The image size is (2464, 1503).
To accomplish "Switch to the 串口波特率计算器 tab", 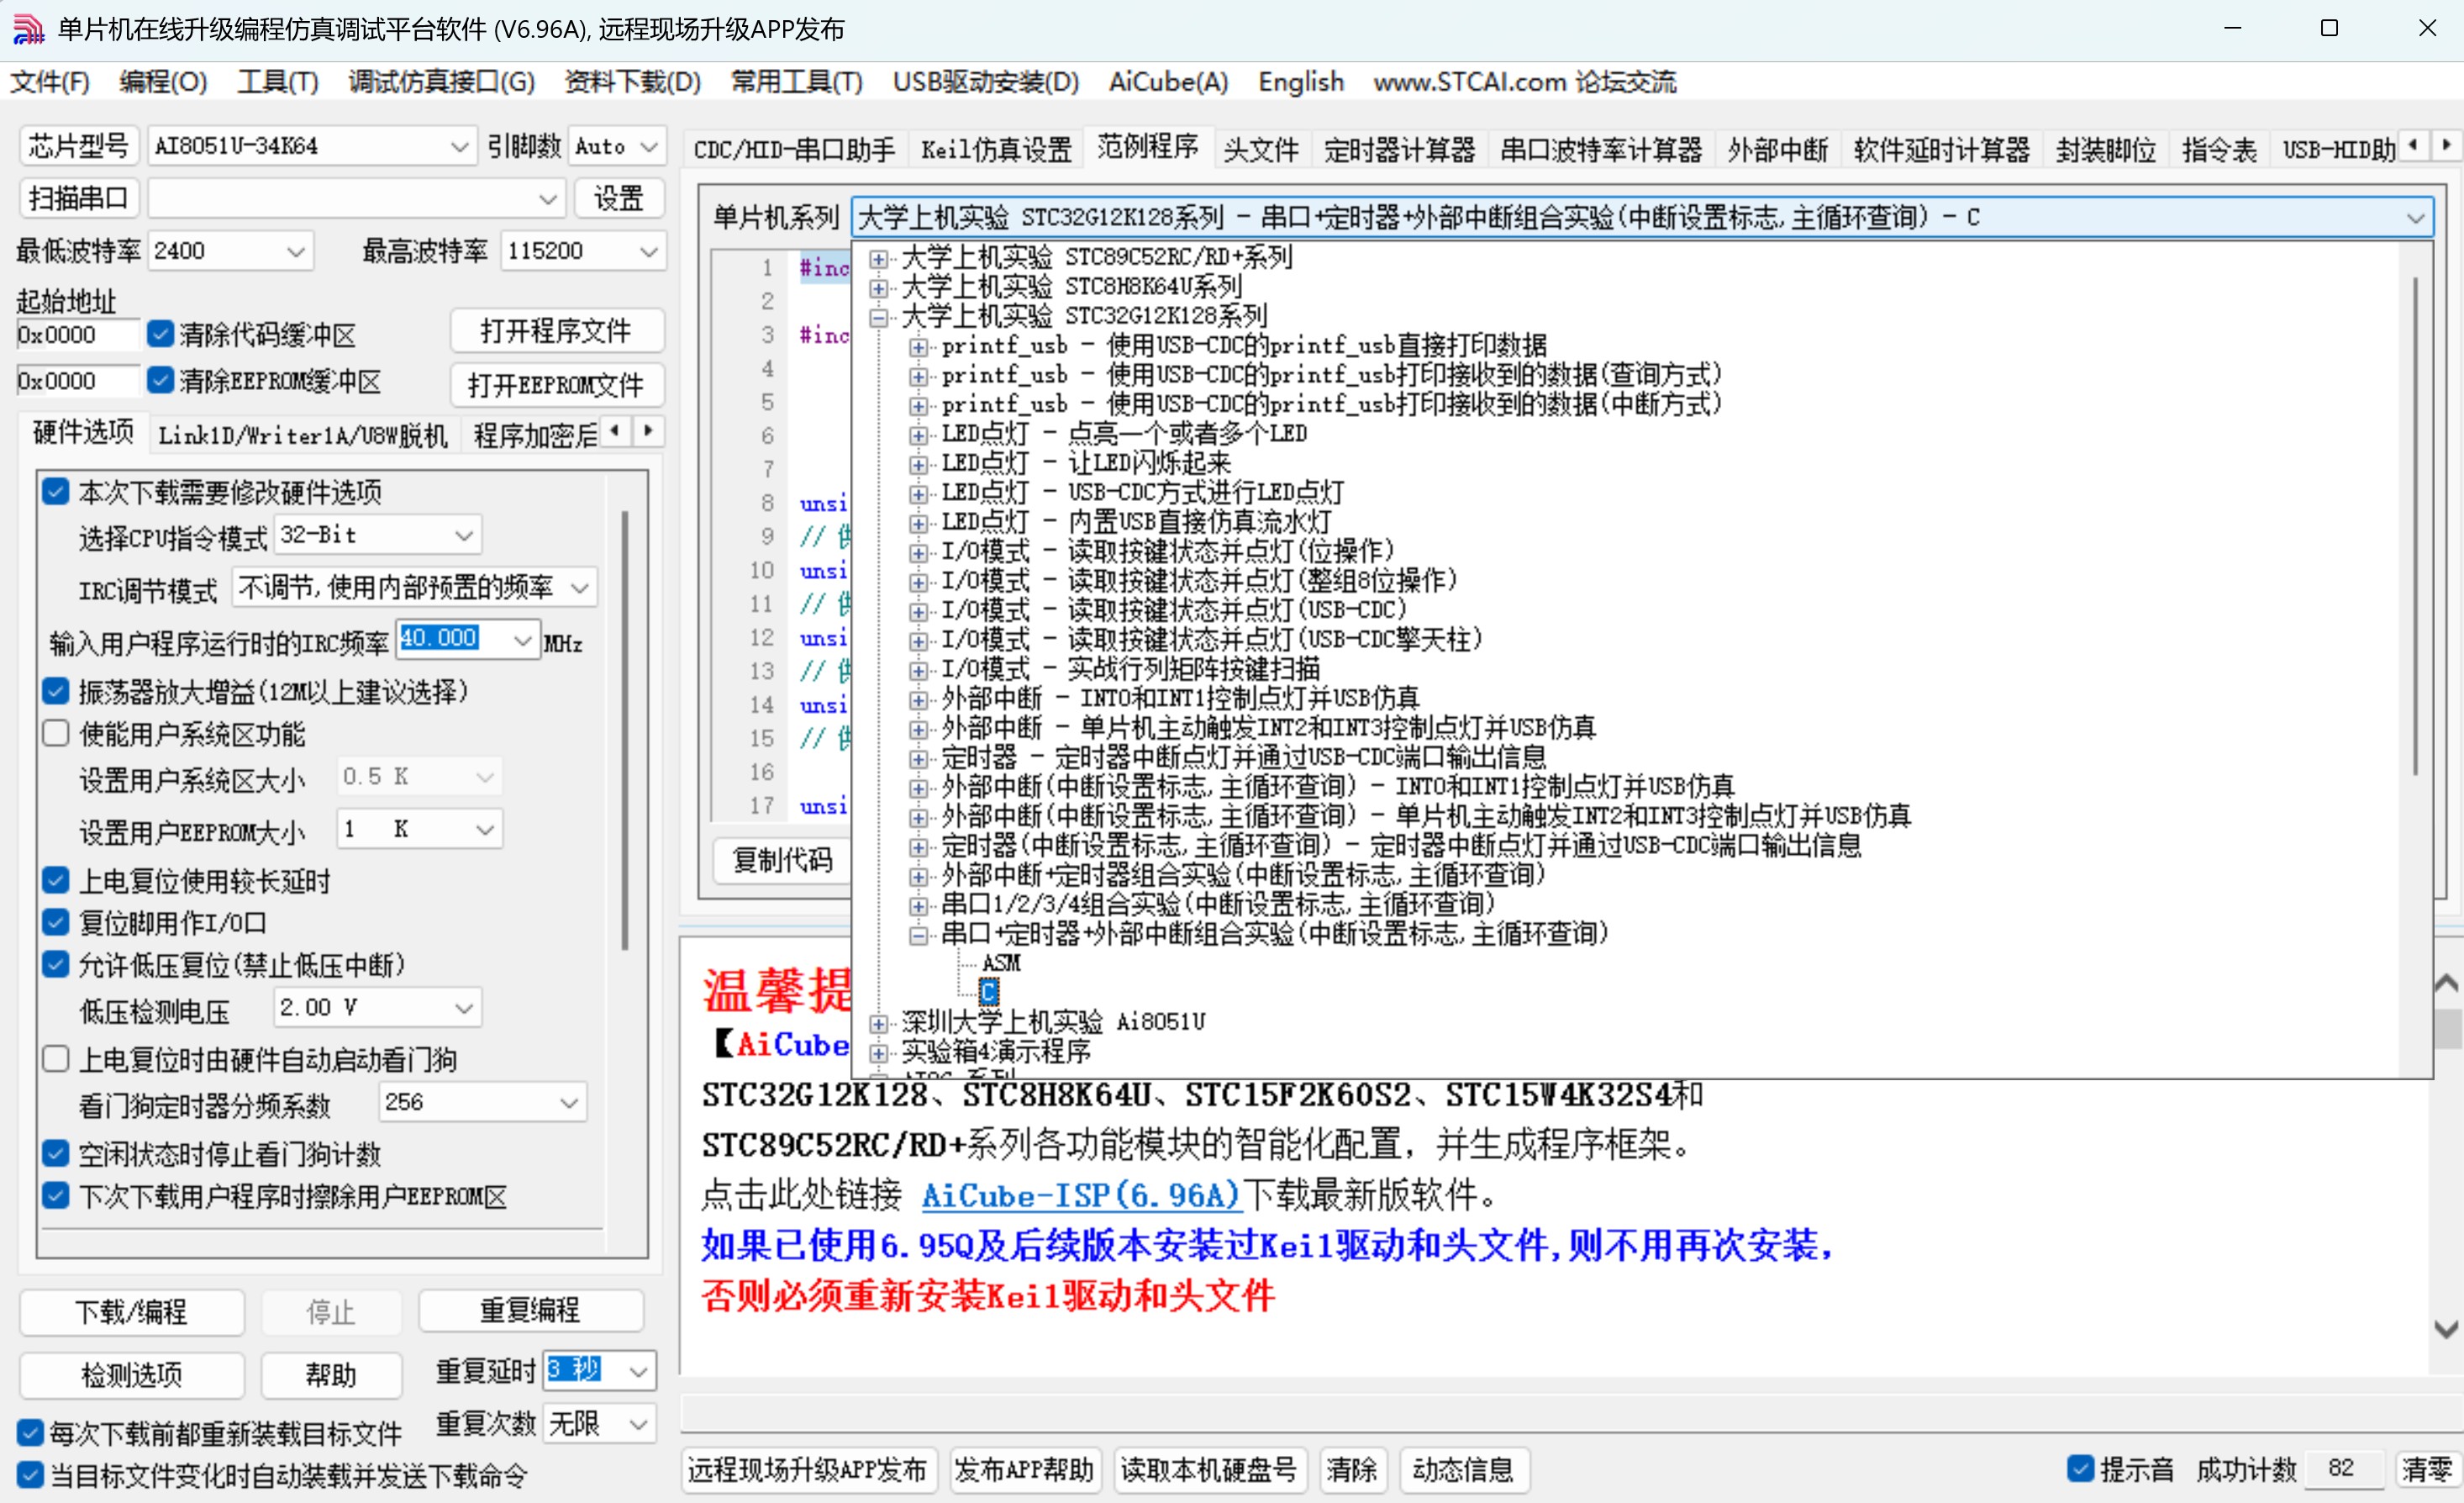I will click(x=1601, y=150).
